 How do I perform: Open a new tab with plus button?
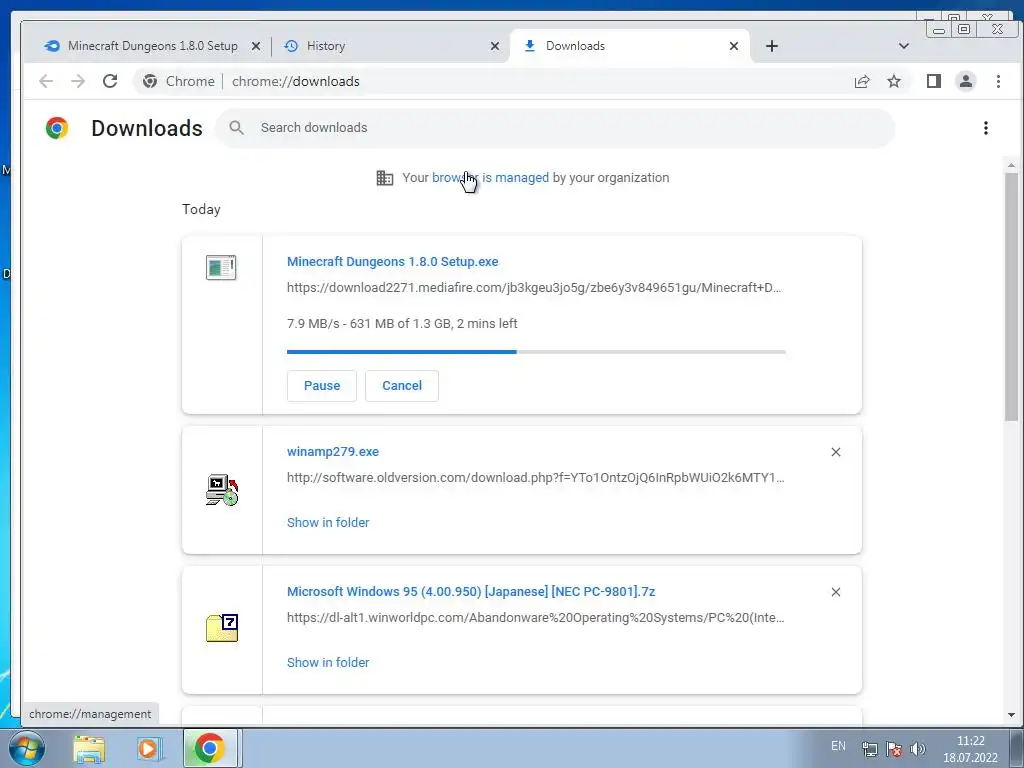(x=771, y=46)
